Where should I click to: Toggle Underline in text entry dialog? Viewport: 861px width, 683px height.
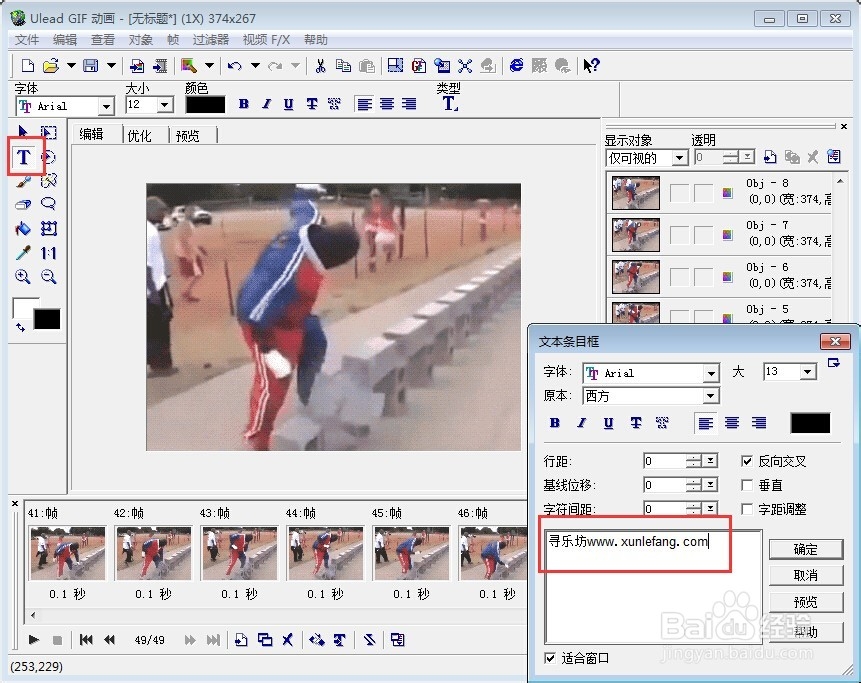pos(608,423)
